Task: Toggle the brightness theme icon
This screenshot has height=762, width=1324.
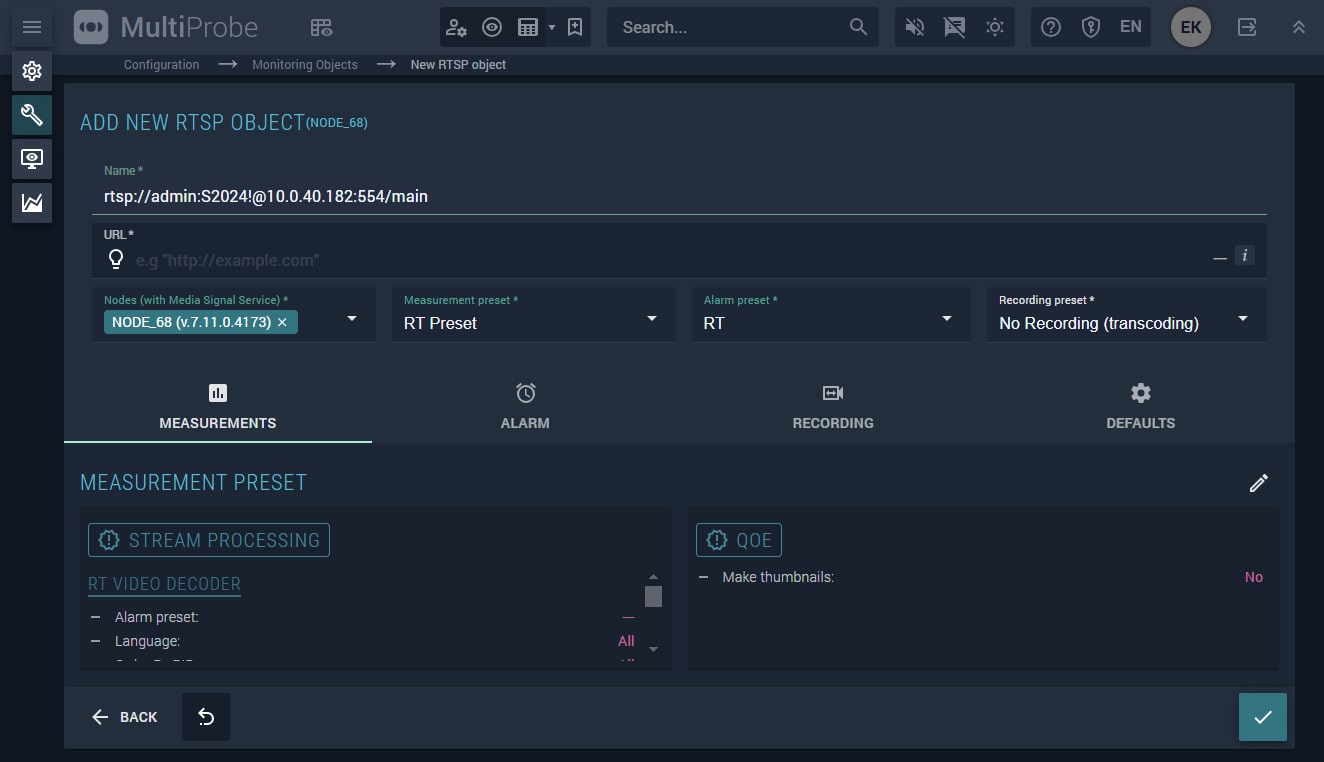Action: coord(995,27)
